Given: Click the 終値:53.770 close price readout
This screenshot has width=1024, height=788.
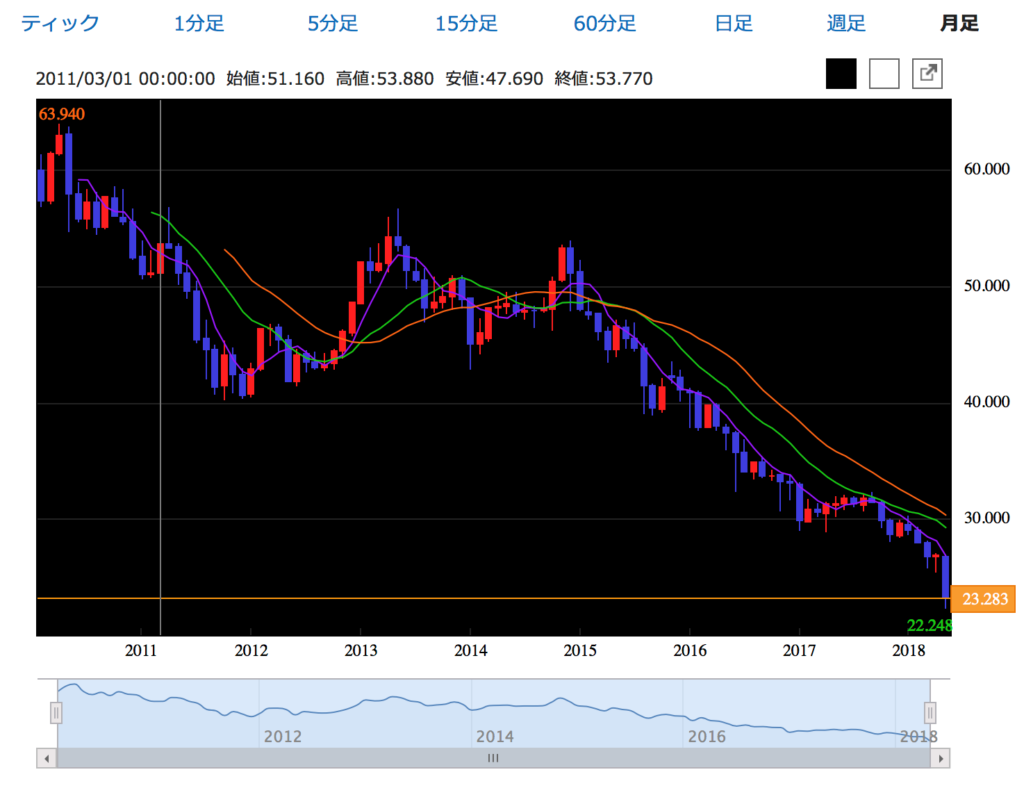Looking at the screenshot, I should [603, 79].
